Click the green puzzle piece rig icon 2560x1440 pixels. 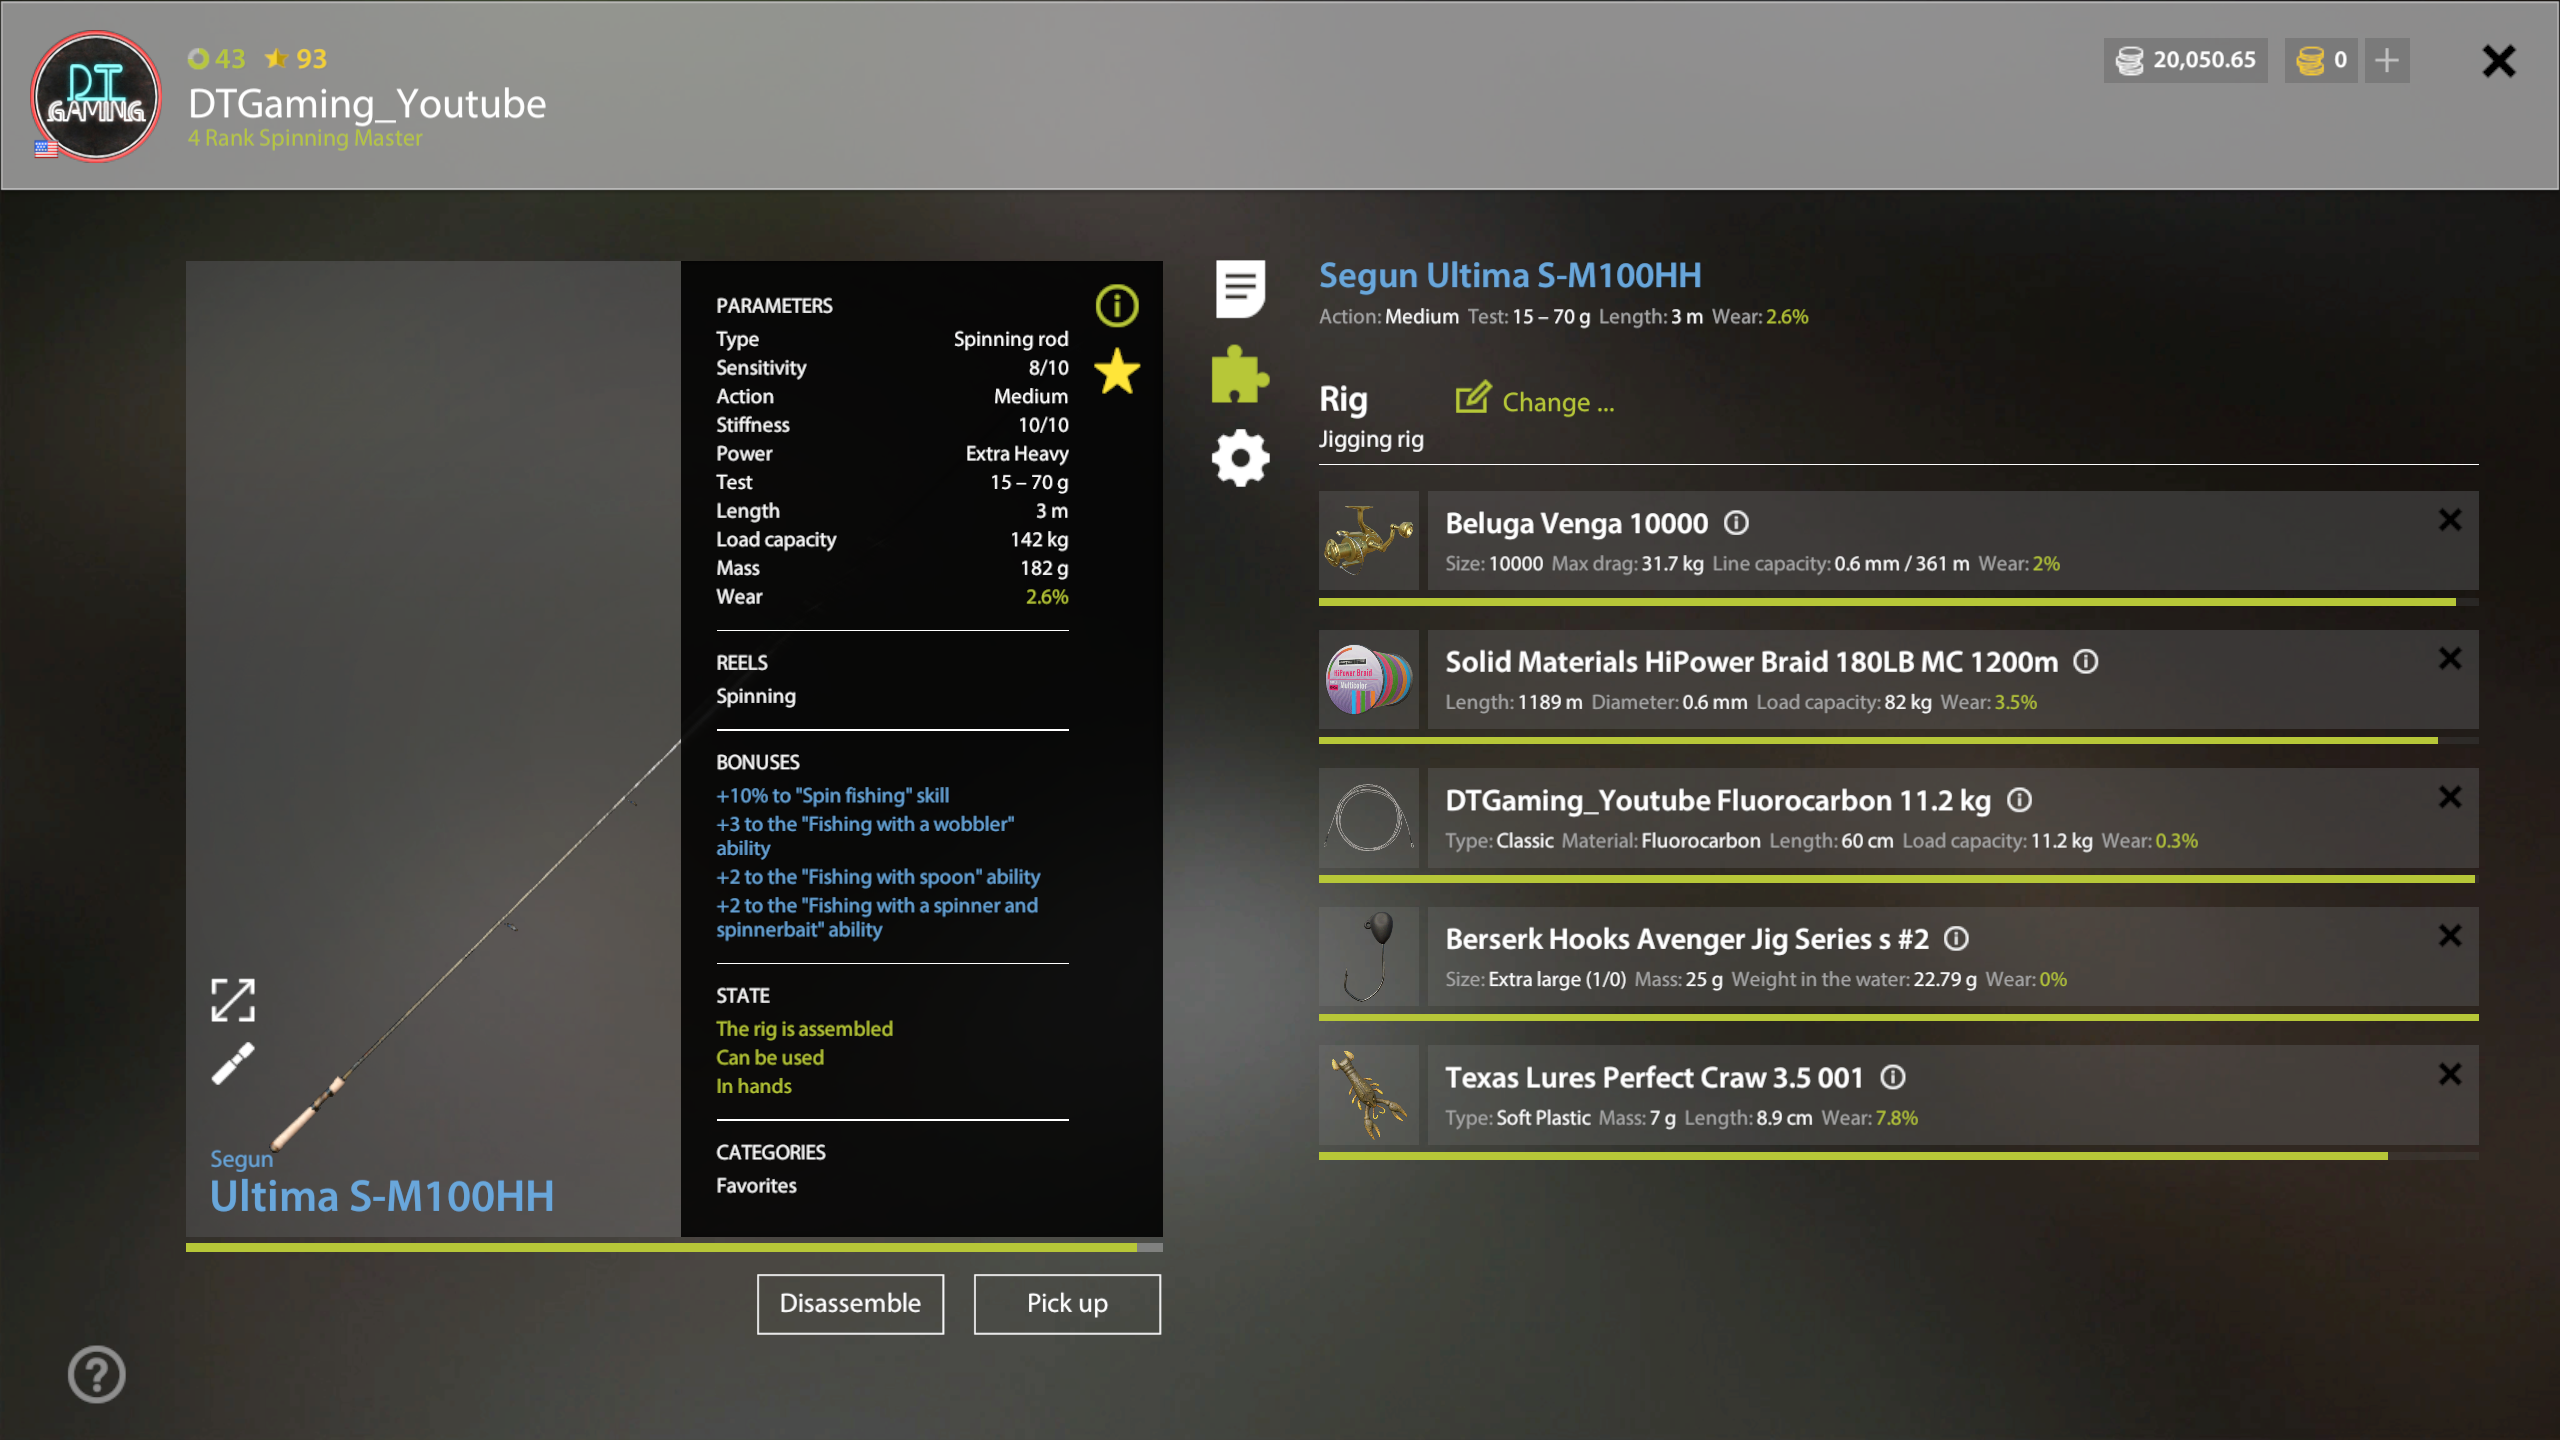click(1239, 374)
